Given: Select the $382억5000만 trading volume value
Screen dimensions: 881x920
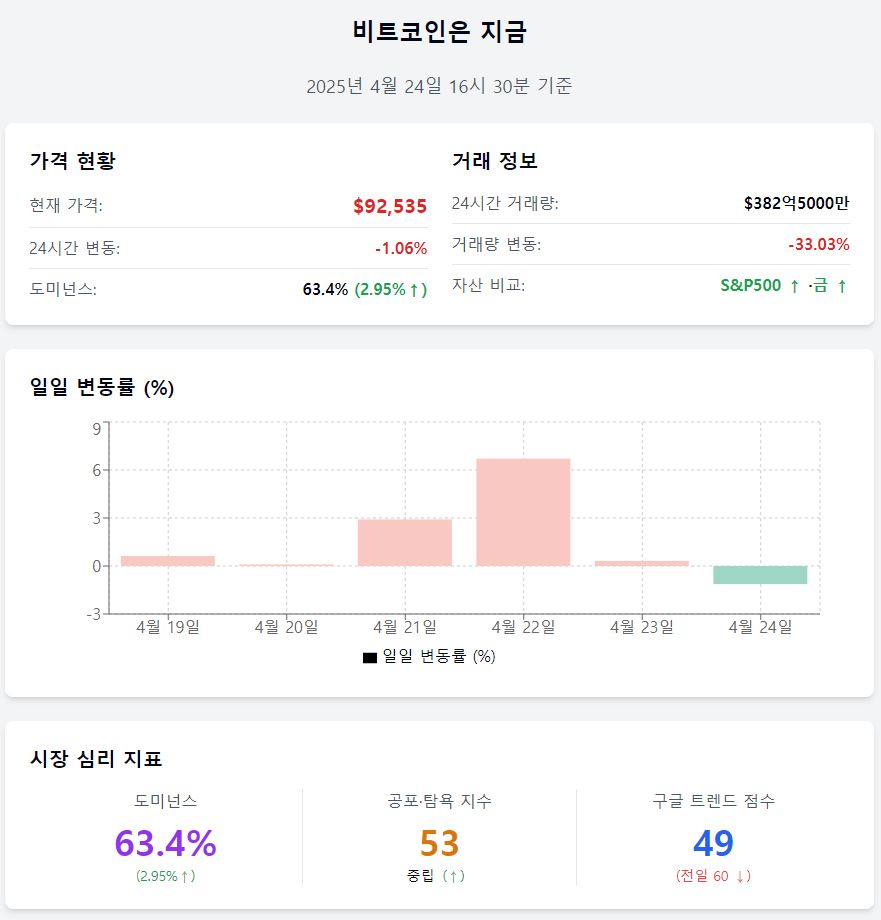Looking at the screenshot, I should (796, 204).
